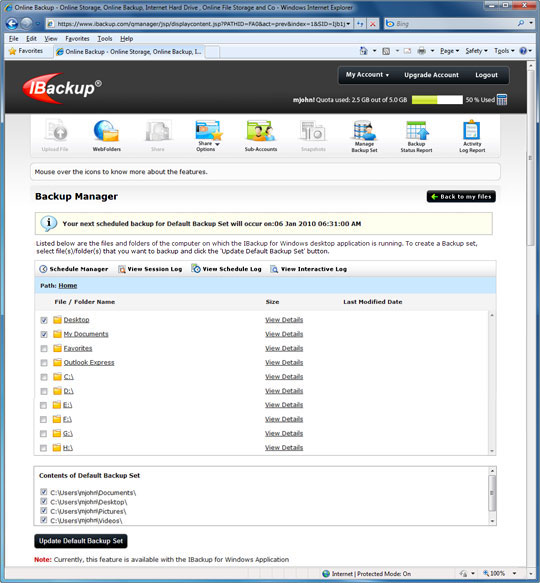This screenshot has width=540, height=583.
Task: Click the quota usage progress bar
Action: [x=437, y=100]
